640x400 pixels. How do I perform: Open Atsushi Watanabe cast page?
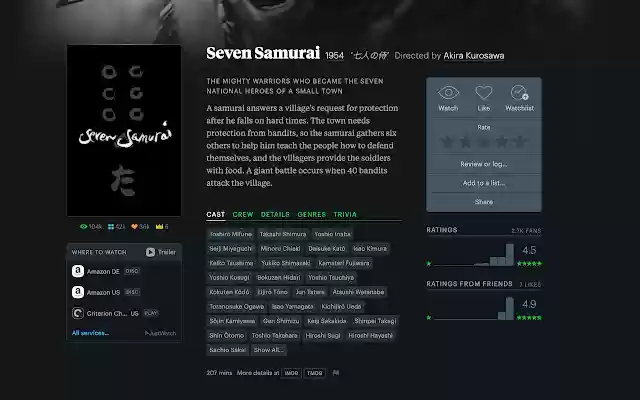358,292
